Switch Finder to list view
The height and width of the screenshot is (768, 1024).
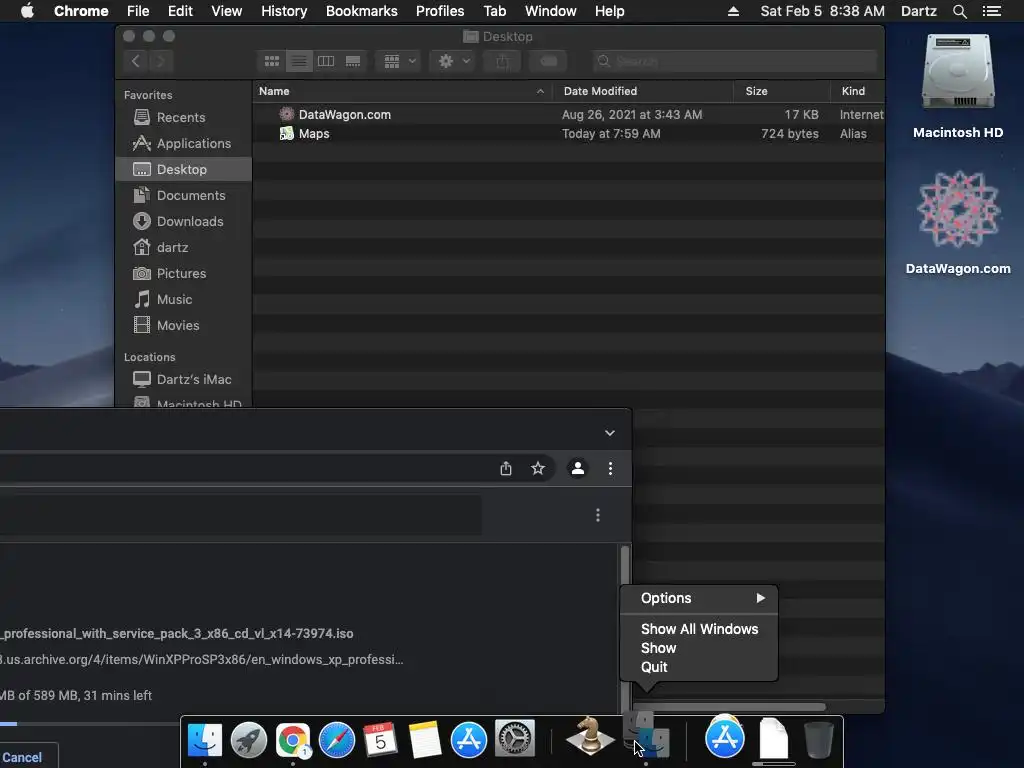299,61
